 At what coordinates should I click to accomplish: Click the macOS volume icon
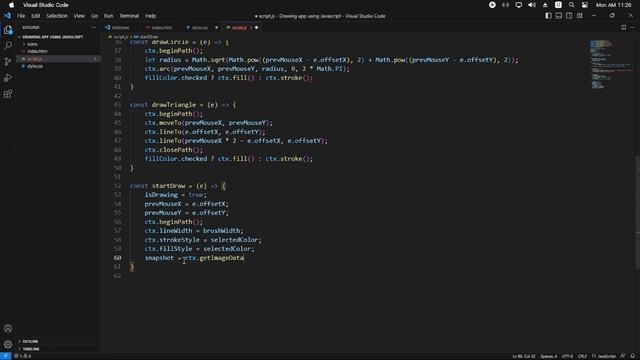tap(532, 5)
